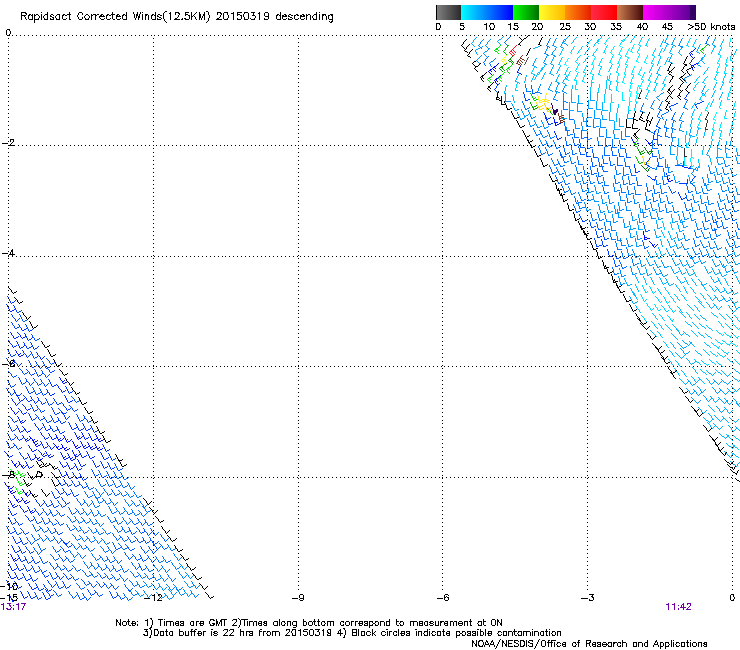
Task: Click the red 30-35 knots legend swatch
Action: [604, 12]
